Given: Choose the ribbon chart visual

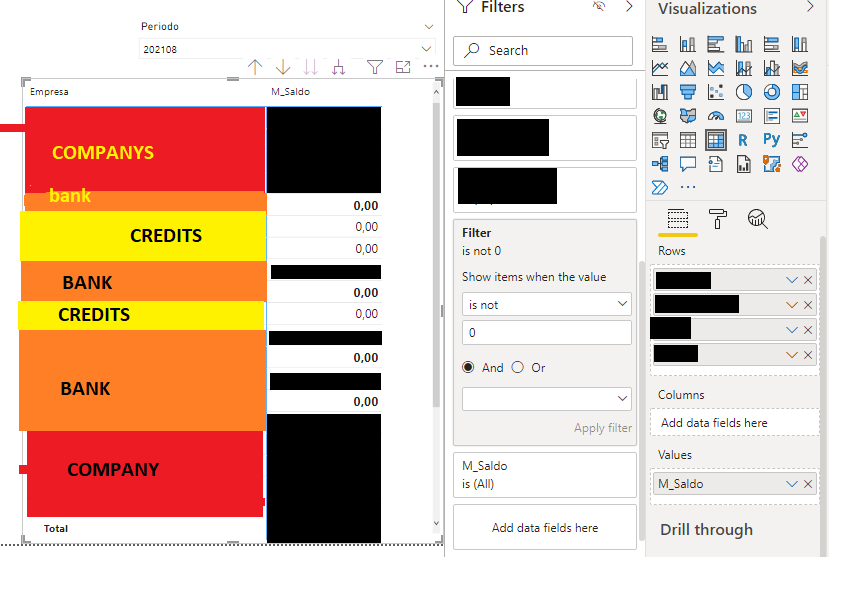Looking at the screenshot, I should (x=800, y=68).
